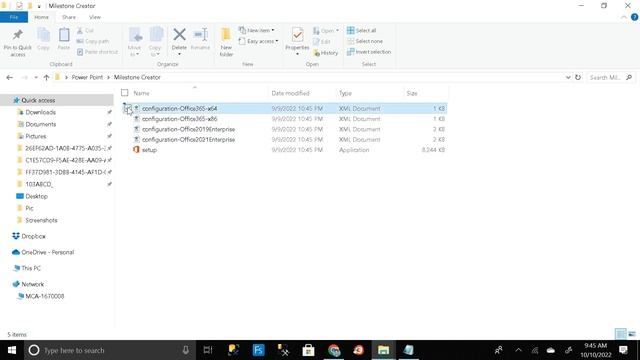The width and height of the screenshot is (640, 360).
Task: Delete the selected file using ribbon
Action: click(179, 42)
